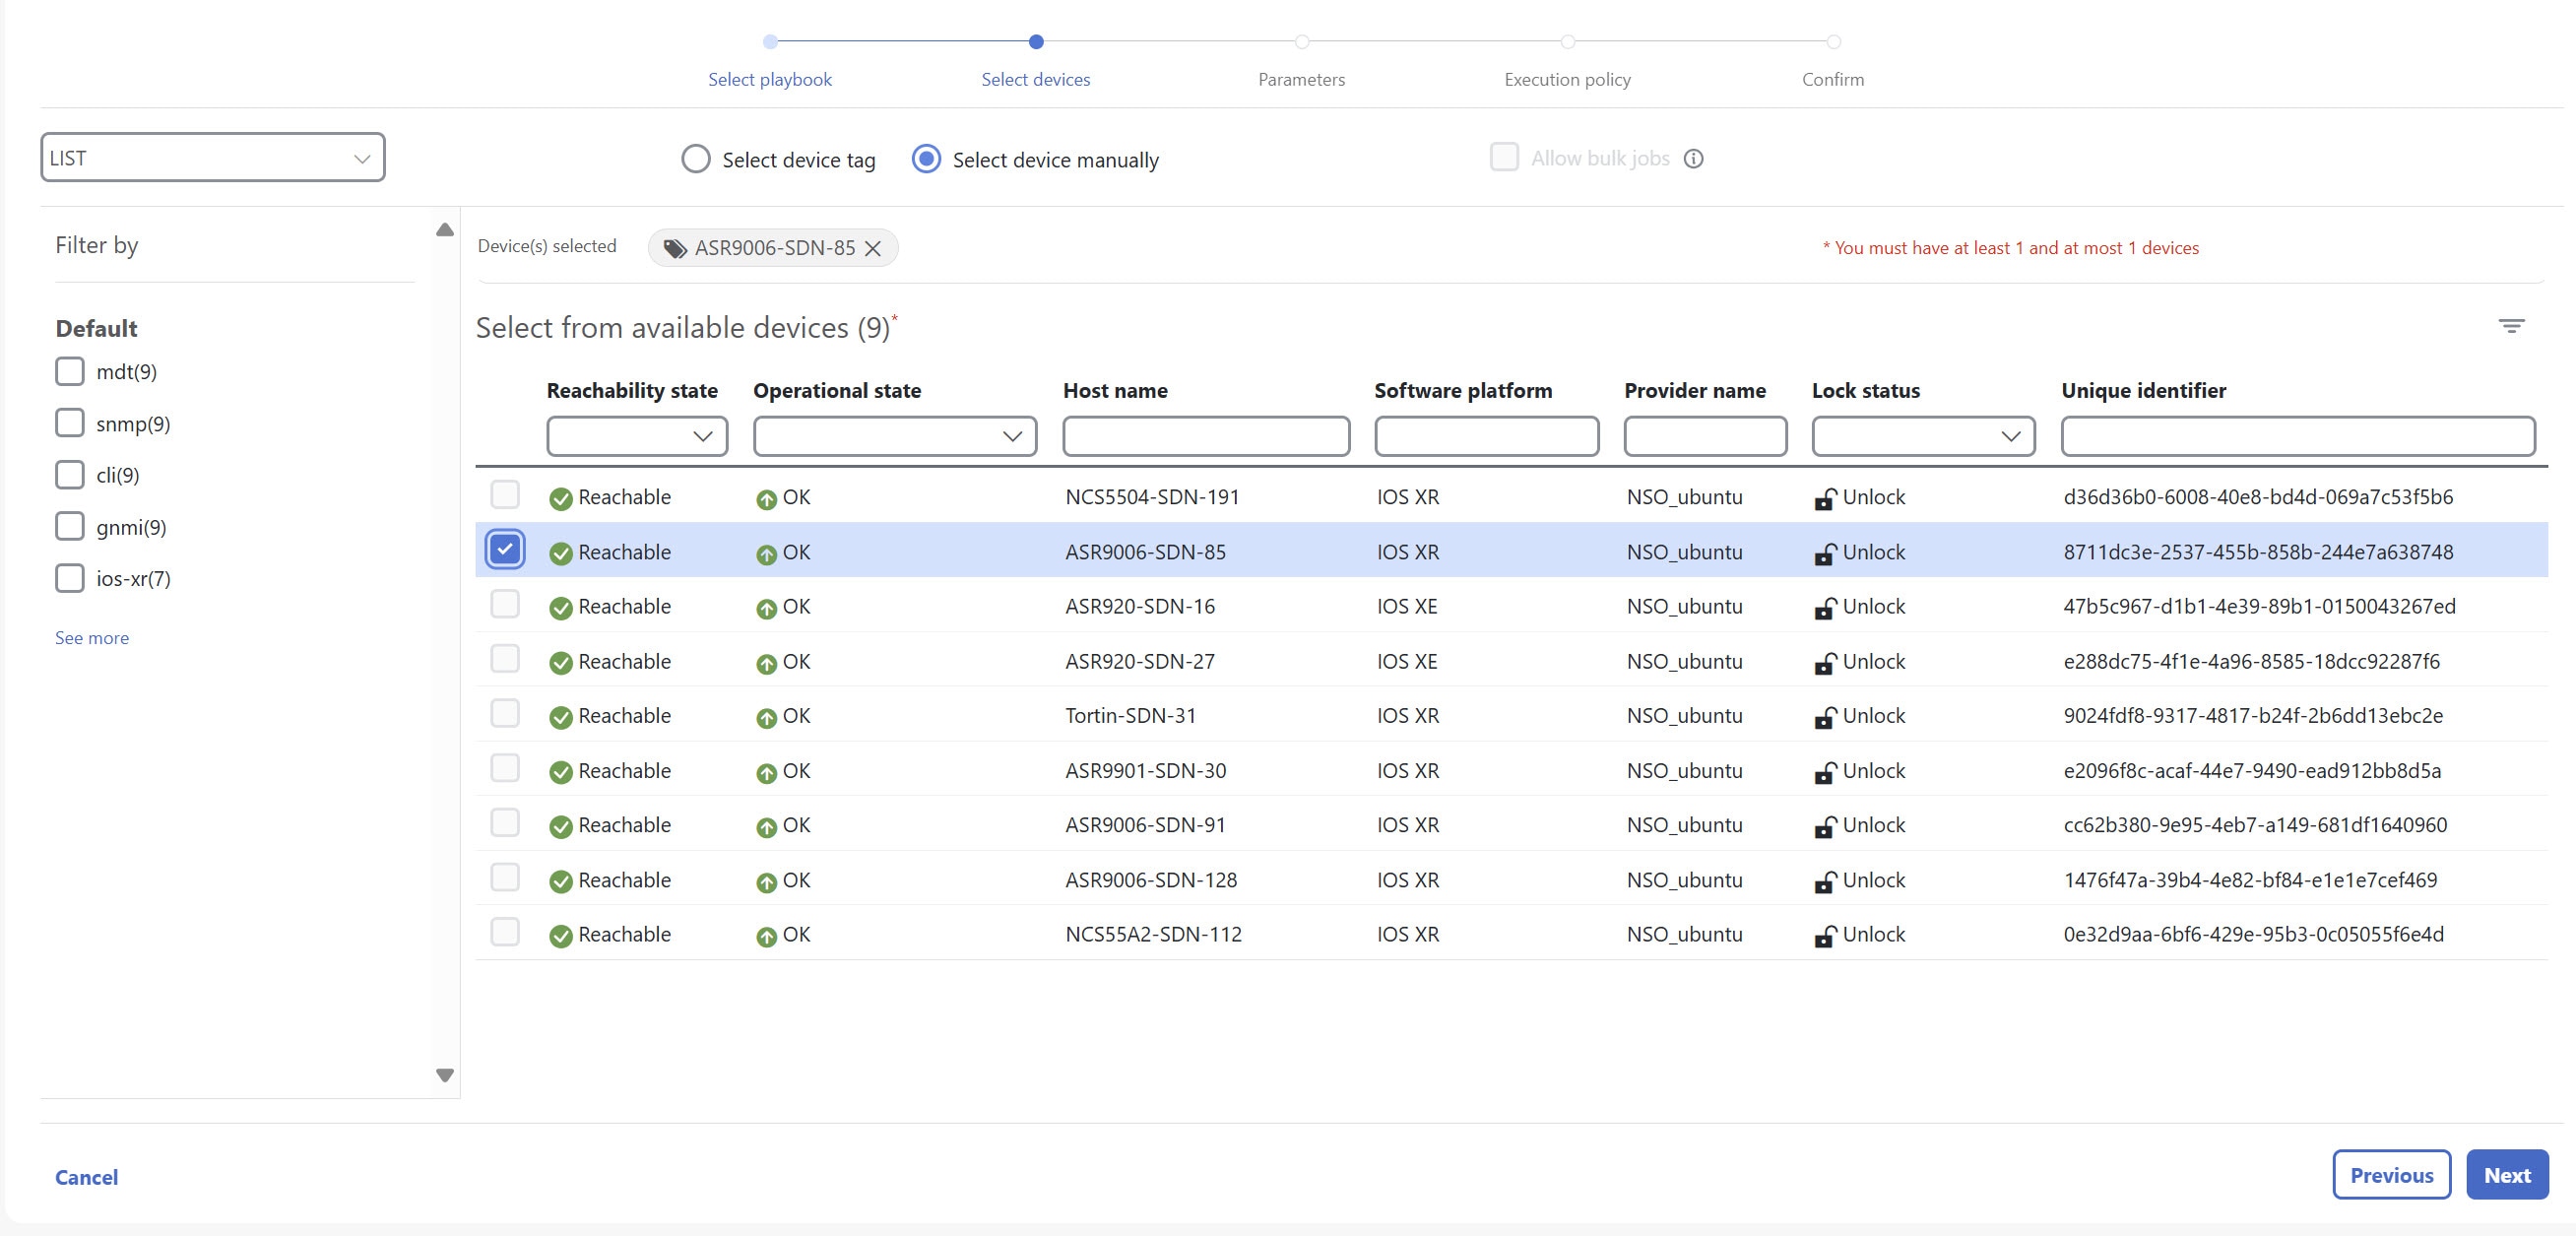Check the ASR9006-SDN-91 row checkbox
Screen dimensions: 2576x1236
pyautogui.click(x=505, y=822)
